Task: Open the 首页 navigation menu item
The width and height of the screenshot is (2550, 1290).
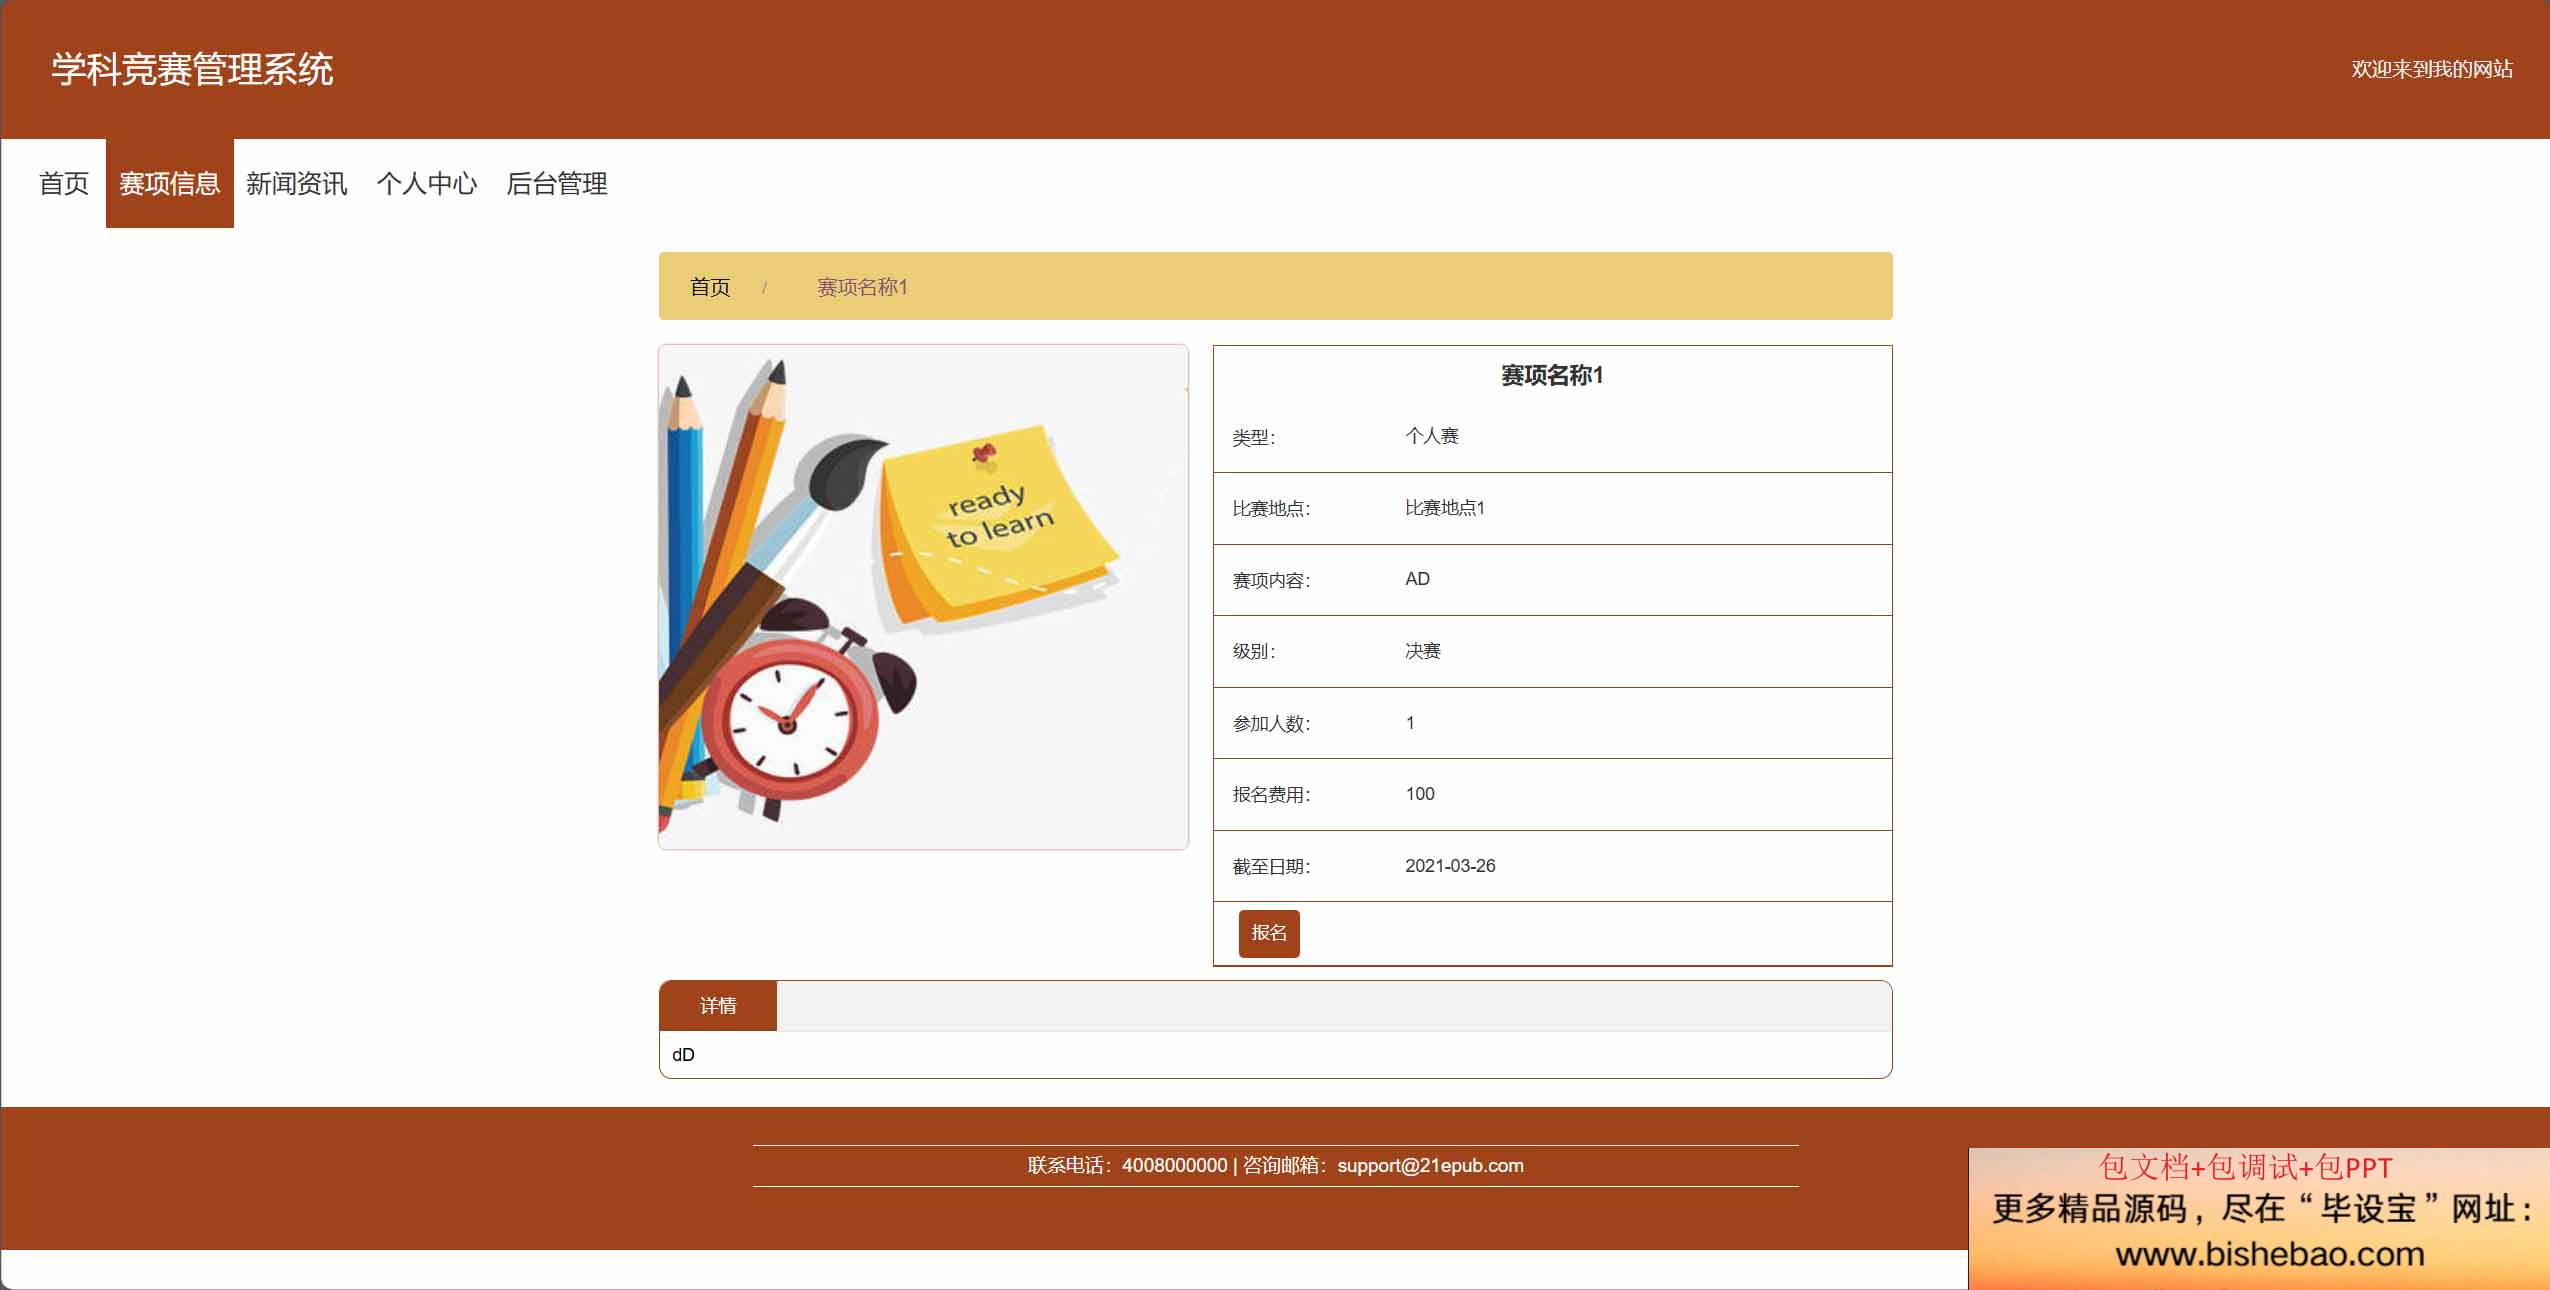Action: [x=64, y=184]
